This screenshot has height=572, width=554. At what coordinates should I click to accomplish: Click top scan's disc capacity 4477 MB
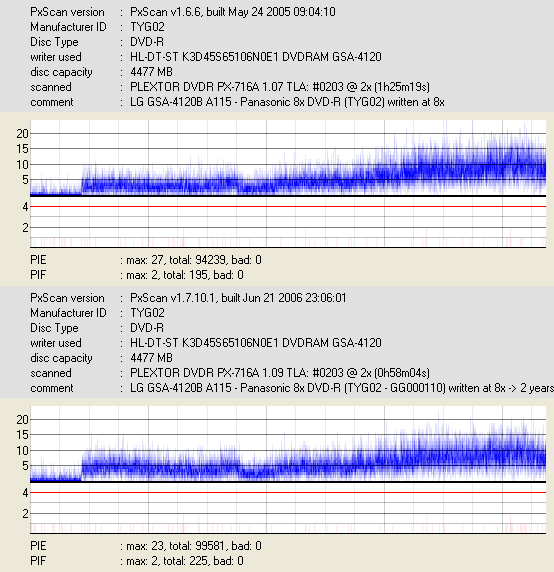pos(151,72)
